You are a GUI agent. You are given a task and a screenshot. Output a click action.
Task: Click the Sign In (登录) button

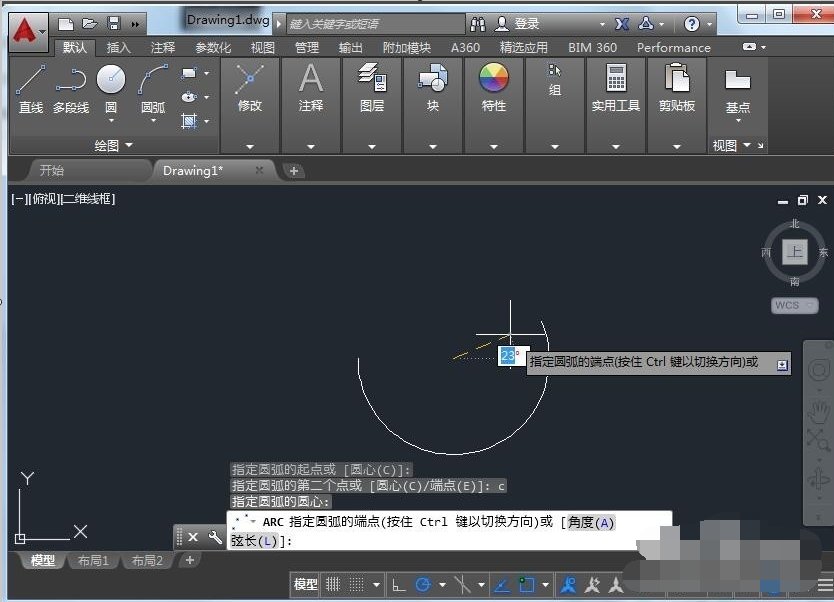tap(526, 23)
